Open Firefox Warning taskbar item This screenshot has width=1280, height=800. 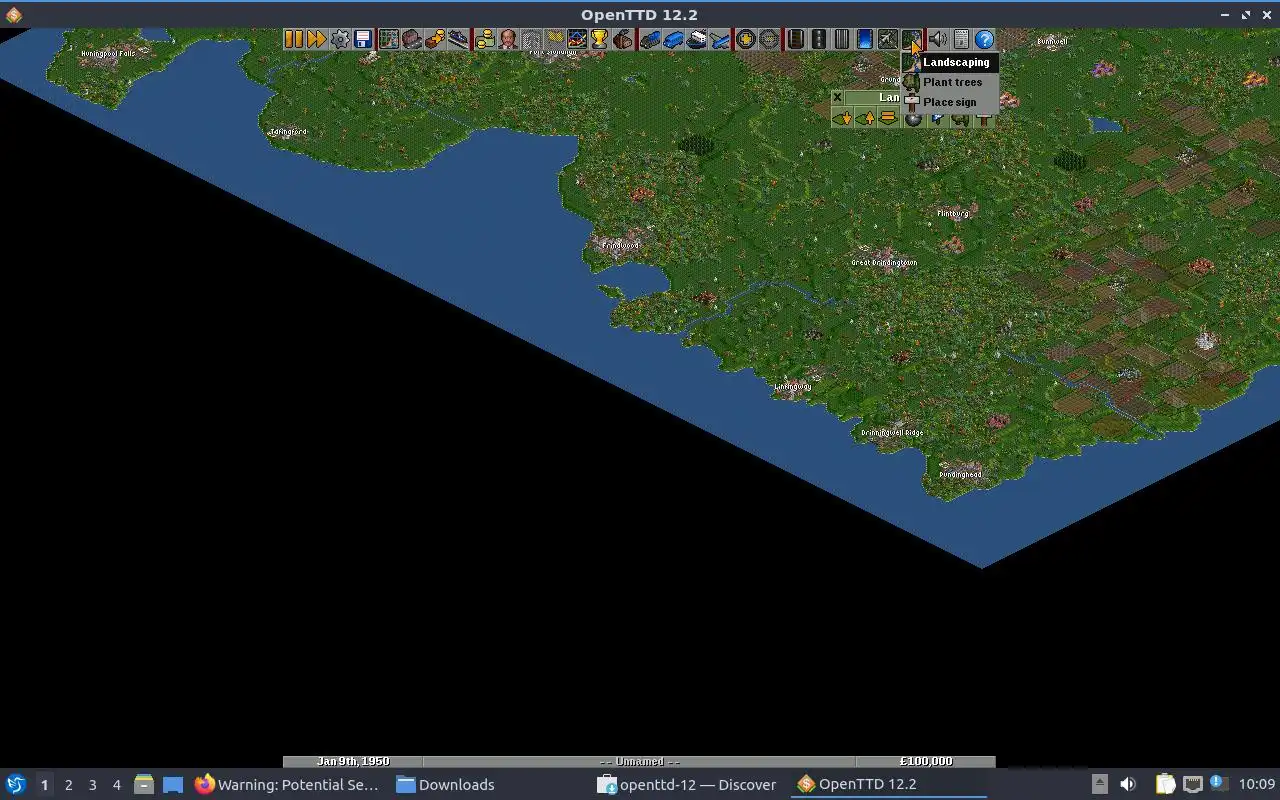pos(287,785)
